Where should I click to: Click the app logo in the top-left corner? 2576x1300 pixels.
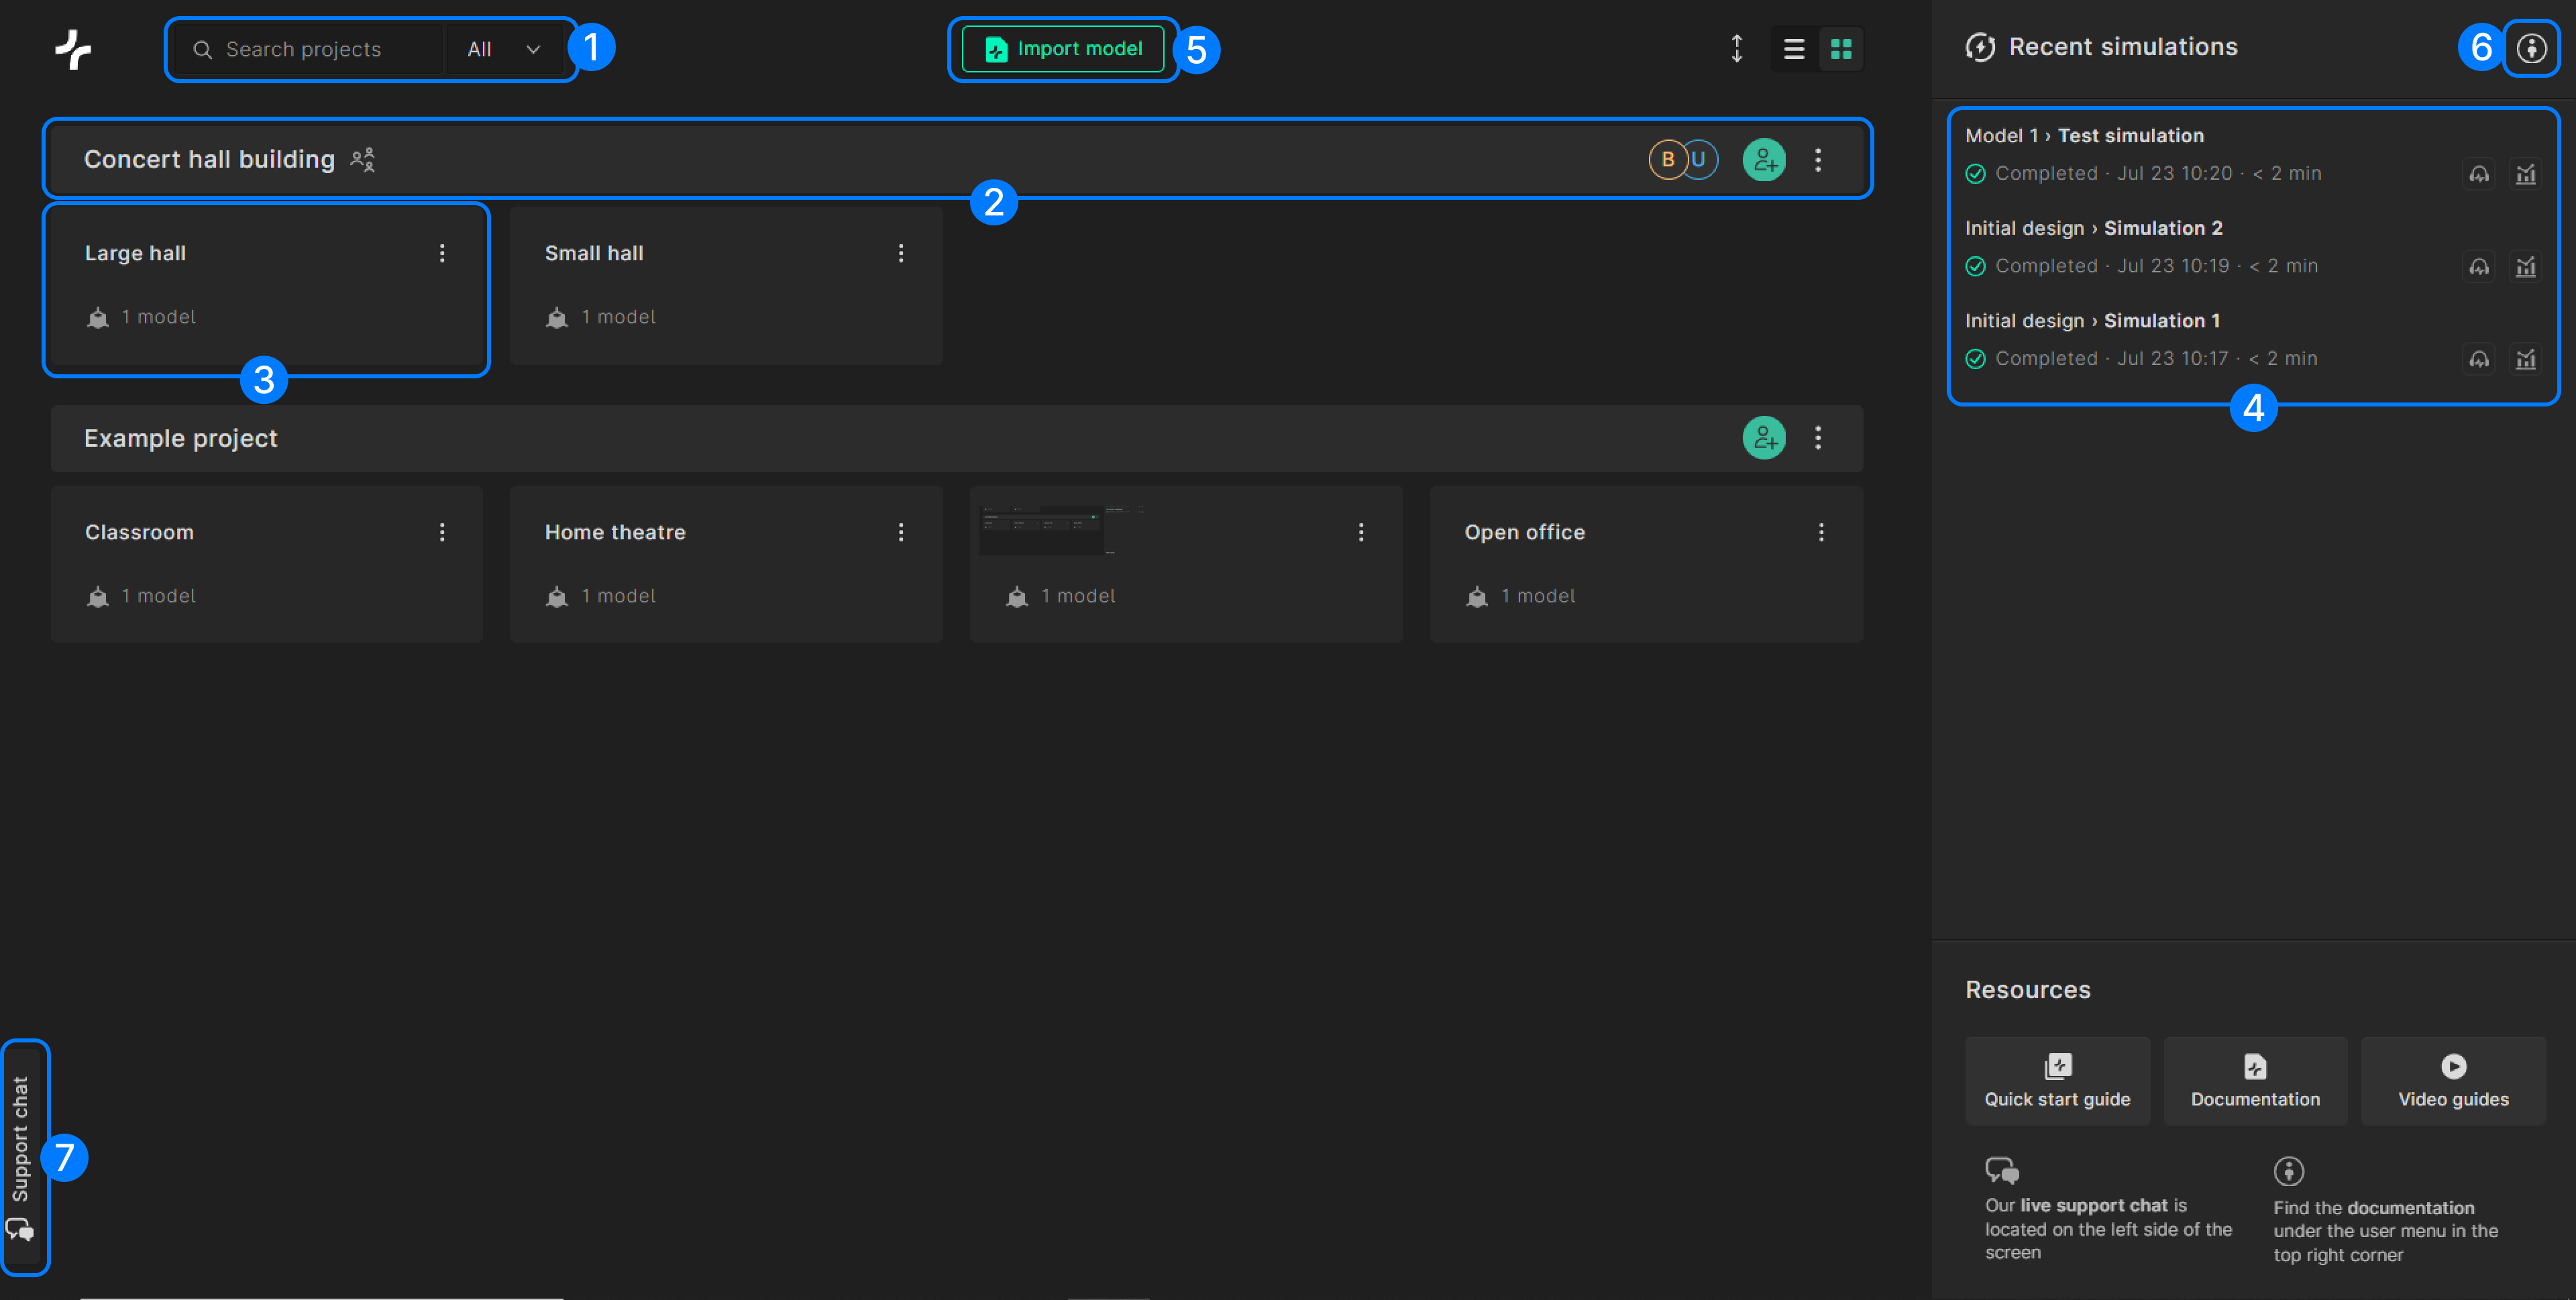[73, 49]
